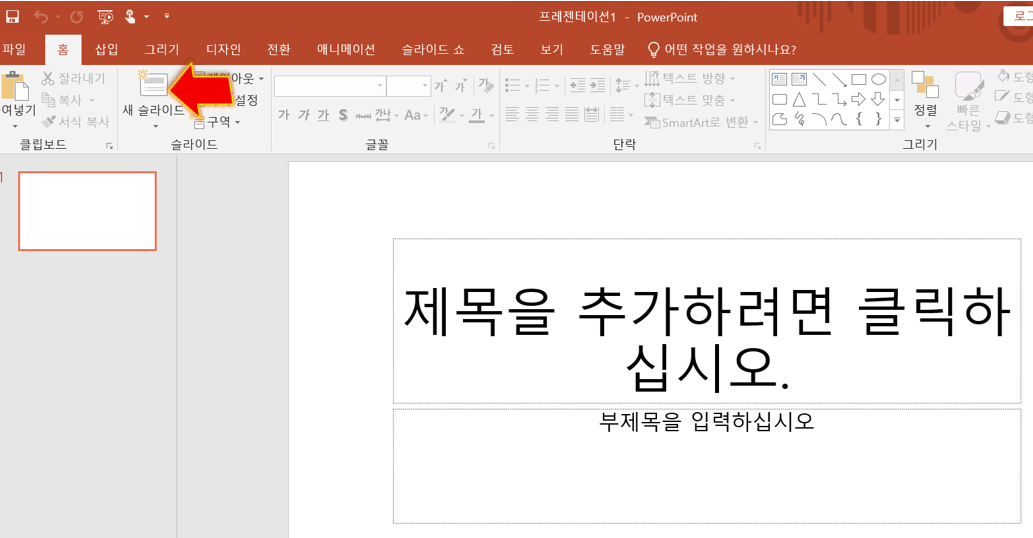
Task: Toggle align text left
Action: coord(513,115)
